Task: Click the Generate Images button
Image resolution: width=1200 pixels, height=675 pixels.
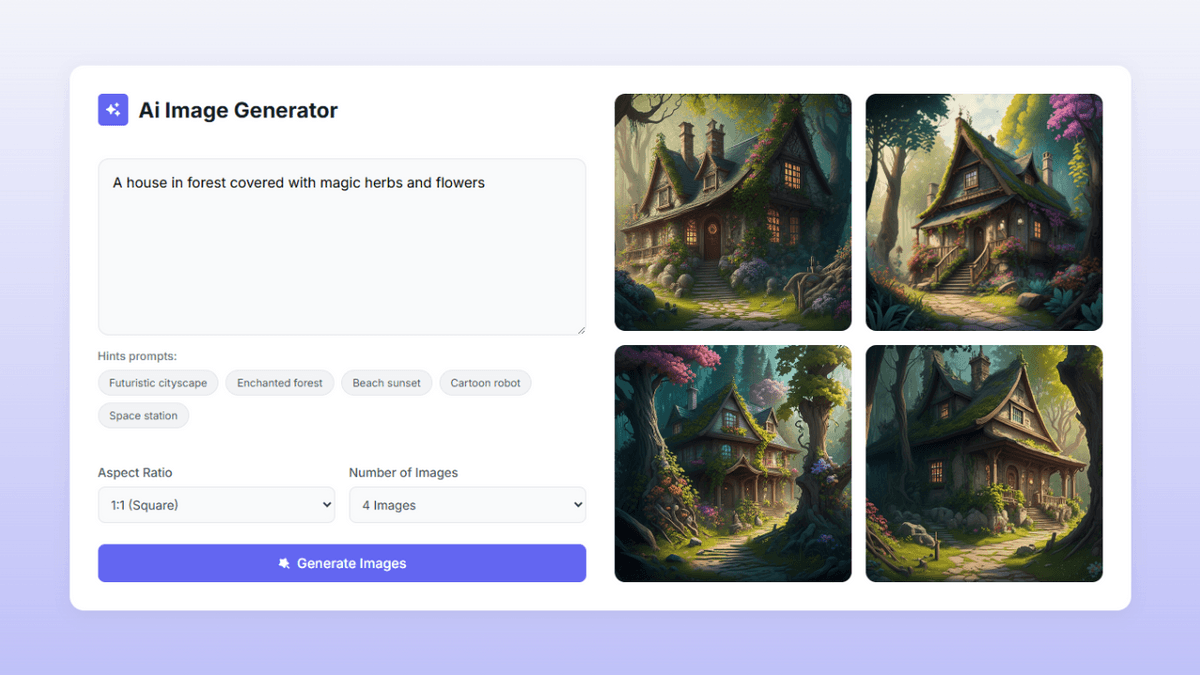Action: click(342, 563)
